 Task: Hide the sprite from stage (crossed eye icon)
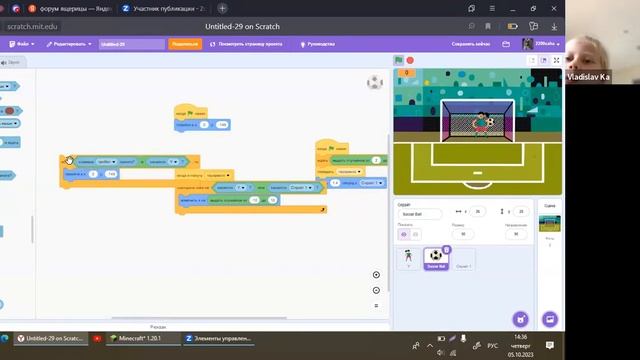(416, 234)
